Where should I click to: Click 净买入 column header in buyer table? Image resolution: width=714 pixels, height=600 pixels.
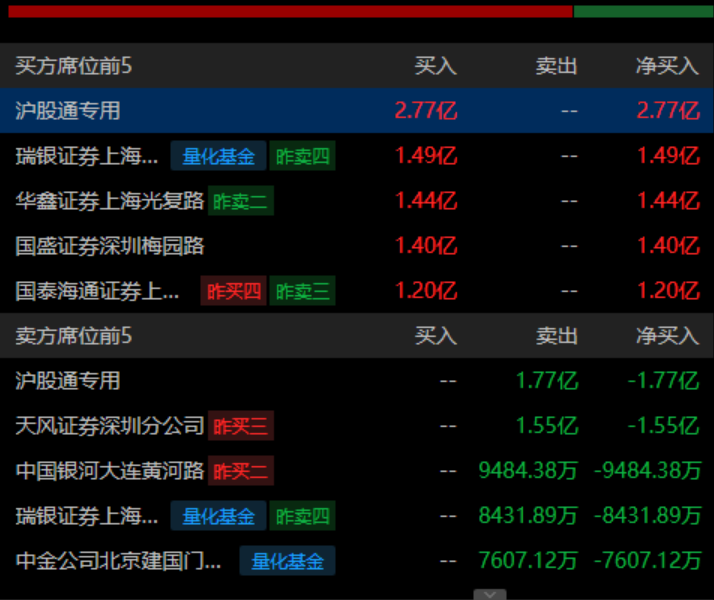tap(668, 66)
